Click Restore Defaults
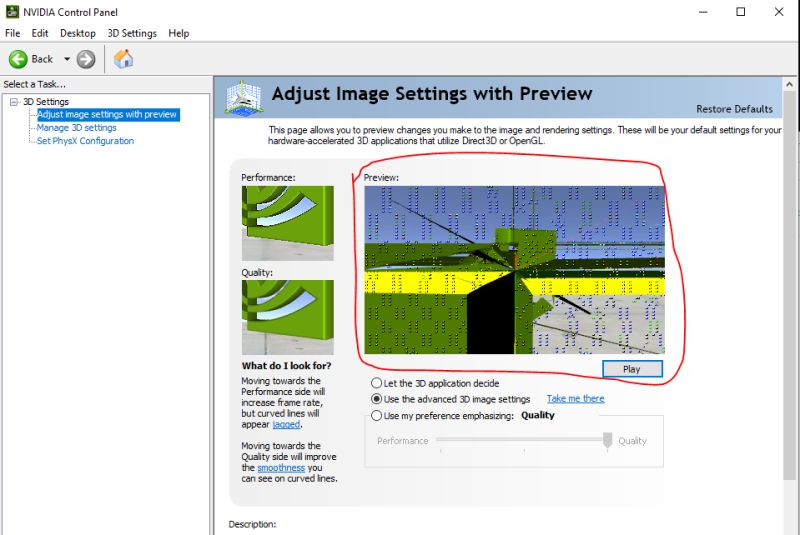The height and width of the screenshot is (535, 800). [734, 109]
